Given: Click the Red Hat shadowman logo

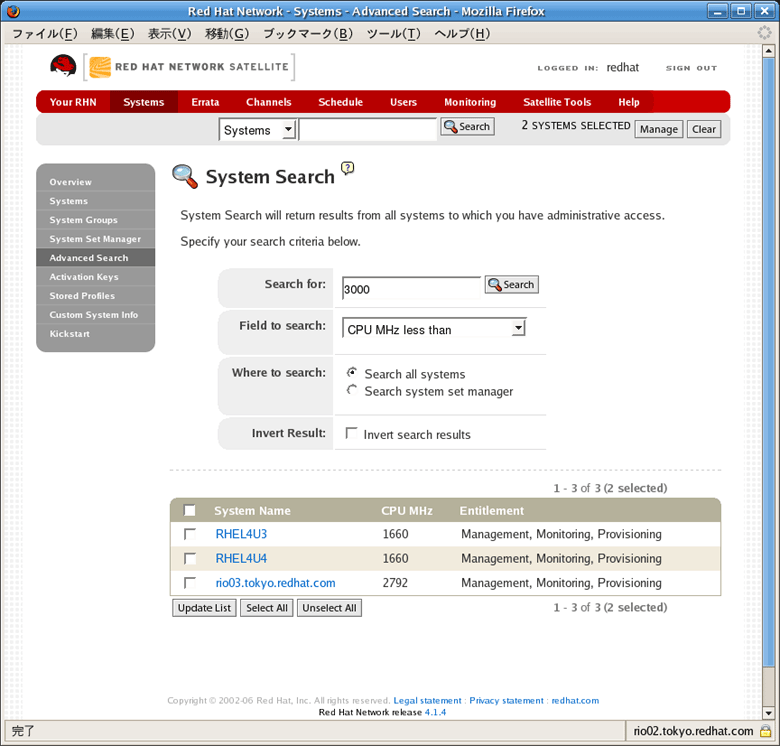Looking at the screenshot, I should coord(63,66).
